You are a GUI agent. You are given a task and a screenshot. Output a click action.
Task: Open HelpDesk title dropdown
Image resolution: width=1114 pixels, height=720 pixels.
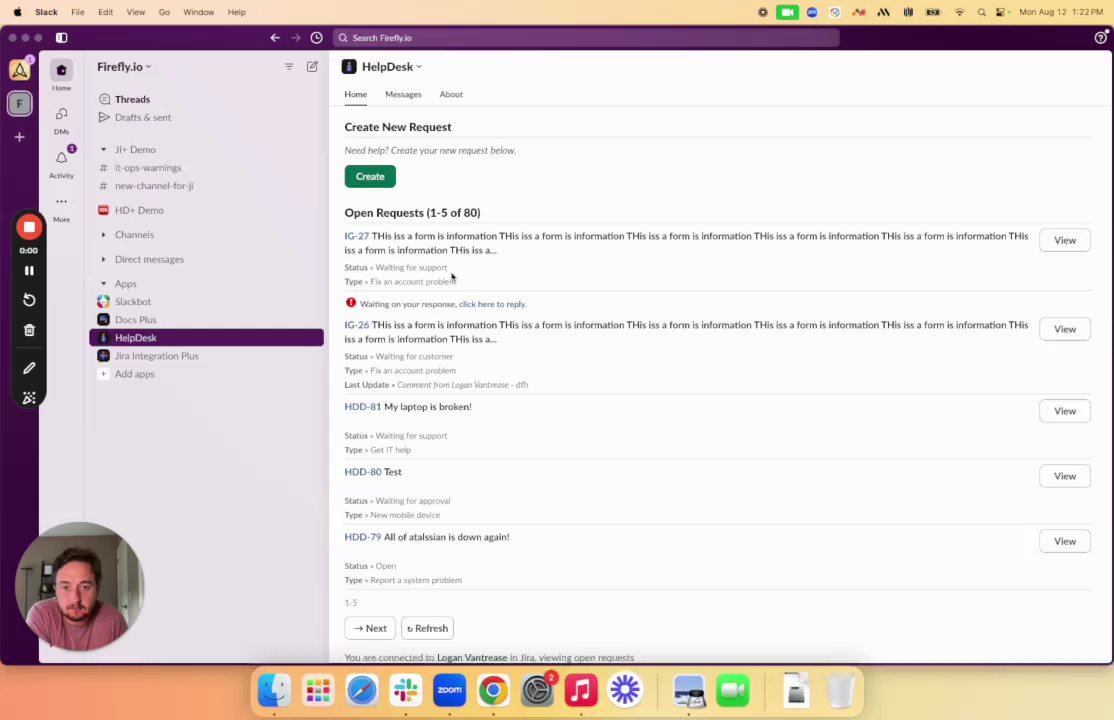click(392, 66)
